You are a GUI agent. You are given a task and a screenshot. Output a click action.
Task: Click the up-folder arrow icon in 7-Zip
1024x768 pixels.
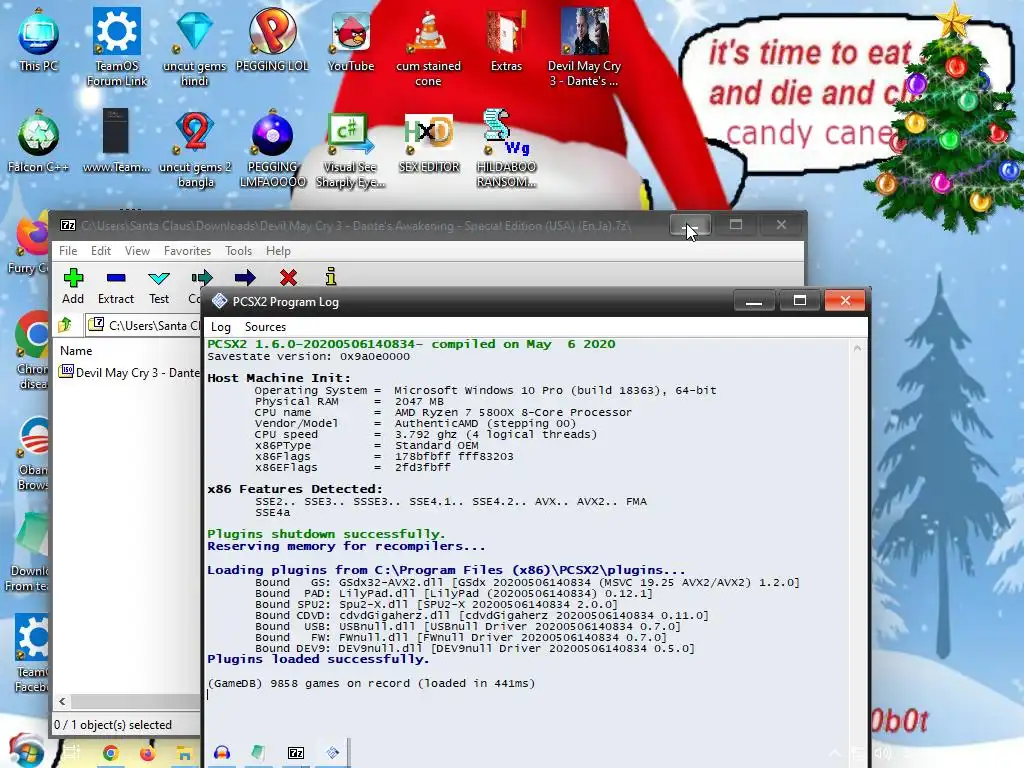(x=65, y=325)
